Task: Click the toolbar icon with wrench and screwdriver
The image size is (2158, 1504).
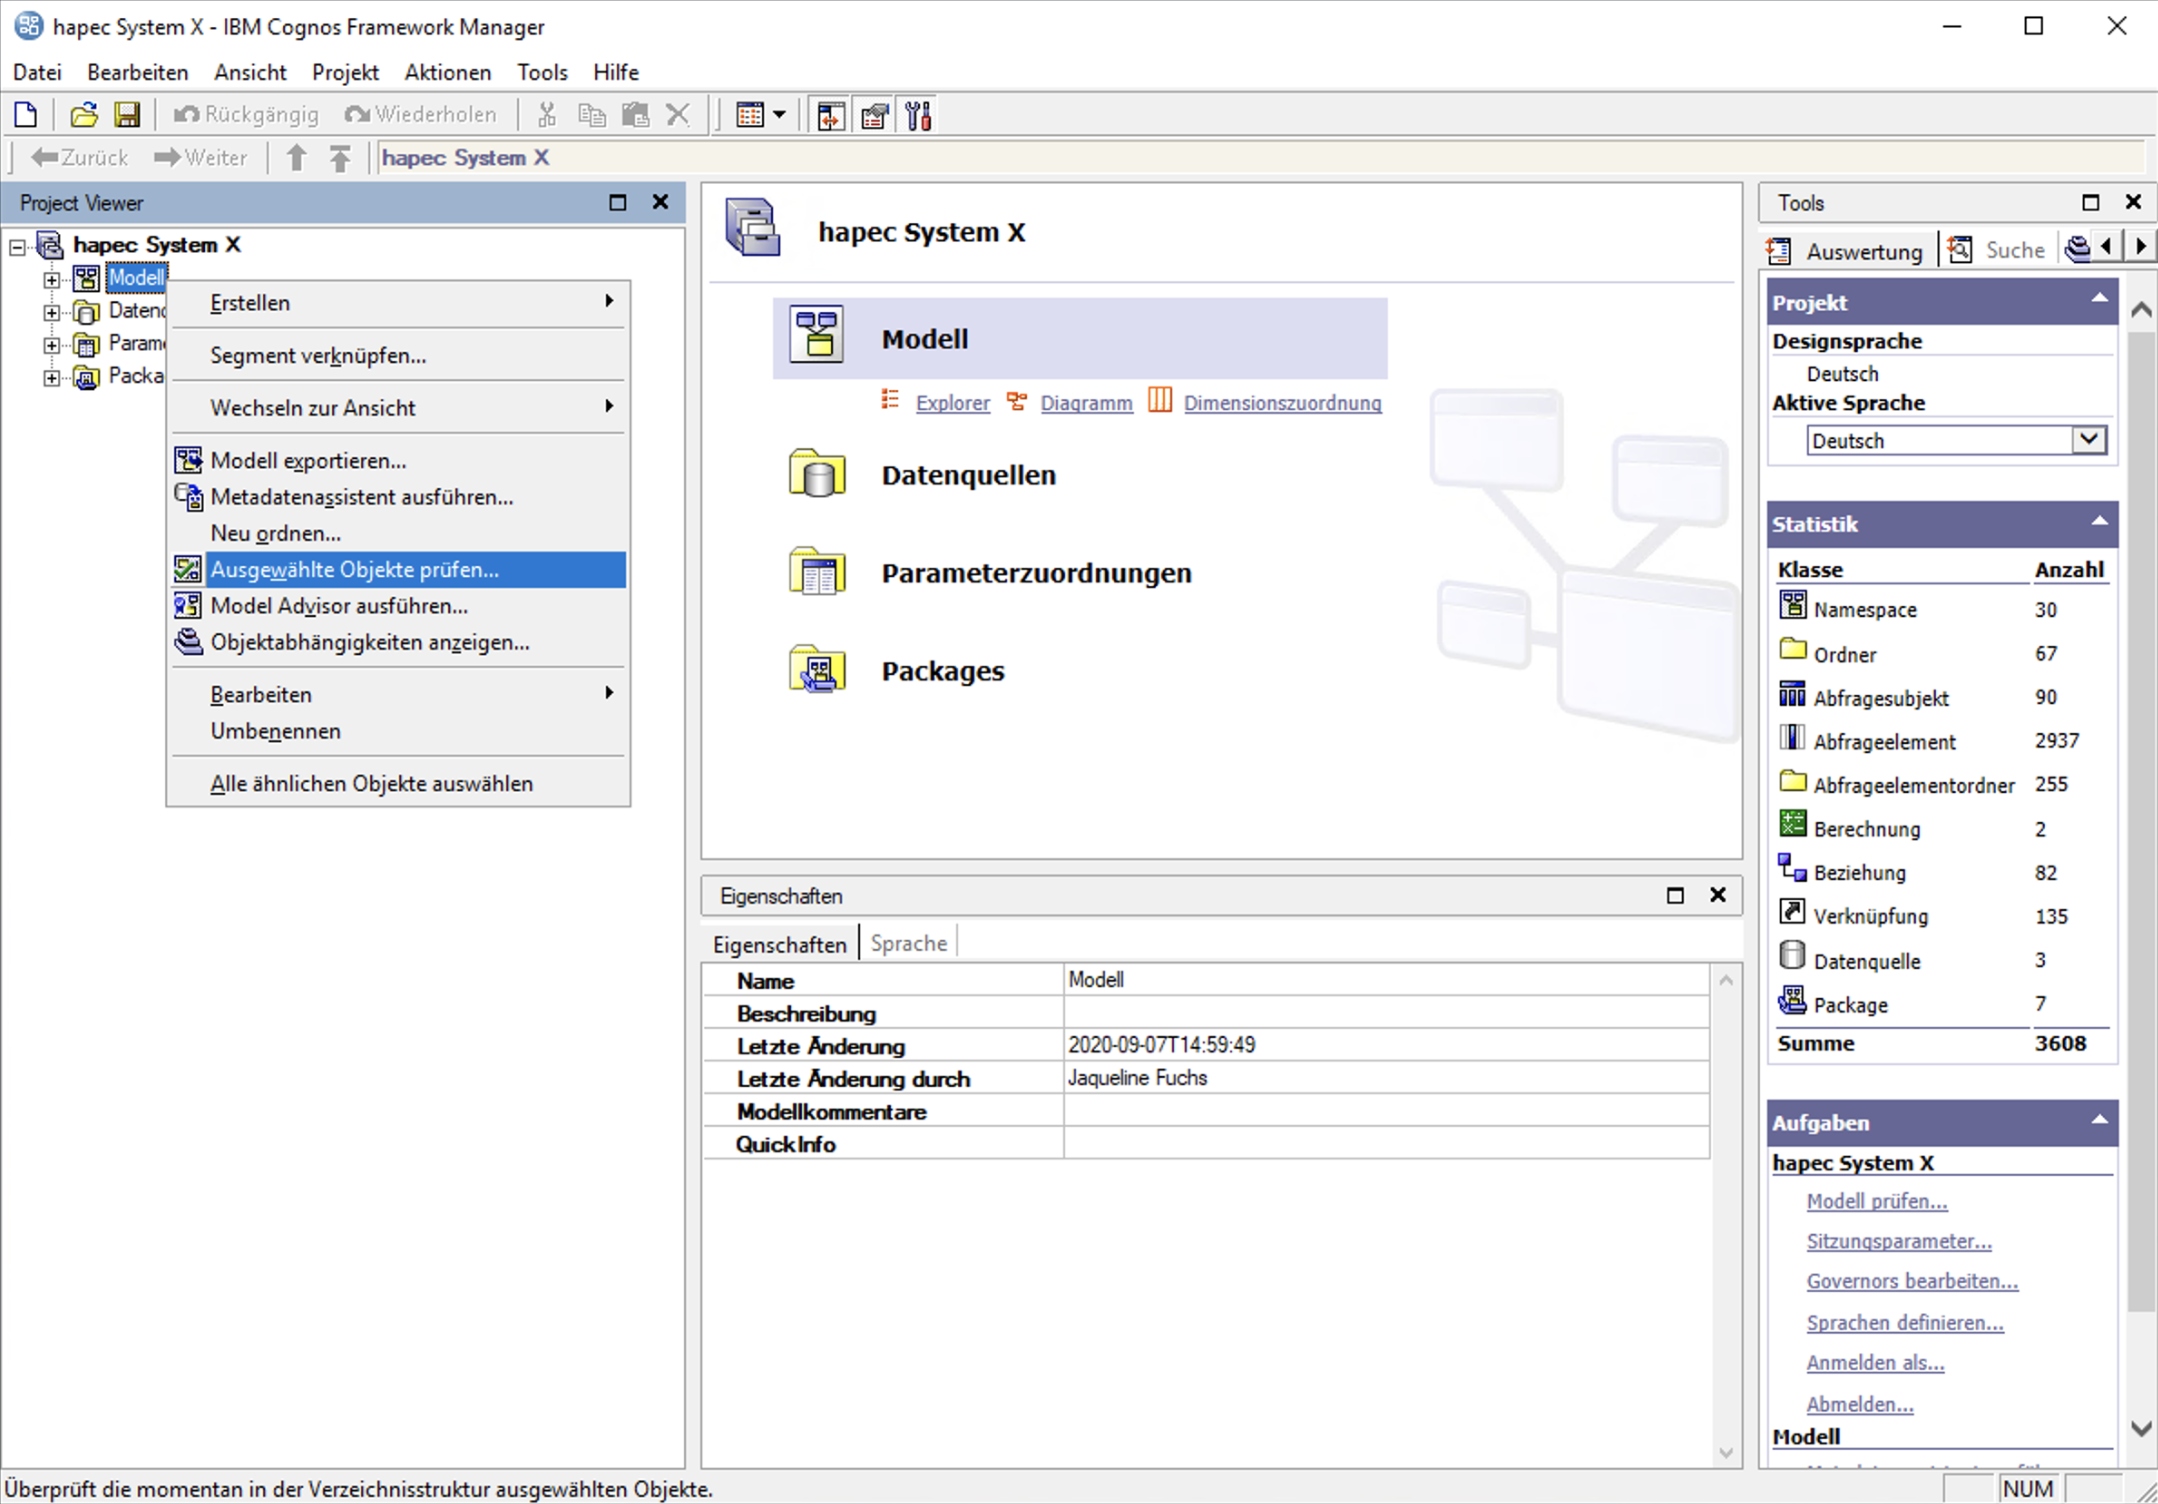Action: pos(918,115)
